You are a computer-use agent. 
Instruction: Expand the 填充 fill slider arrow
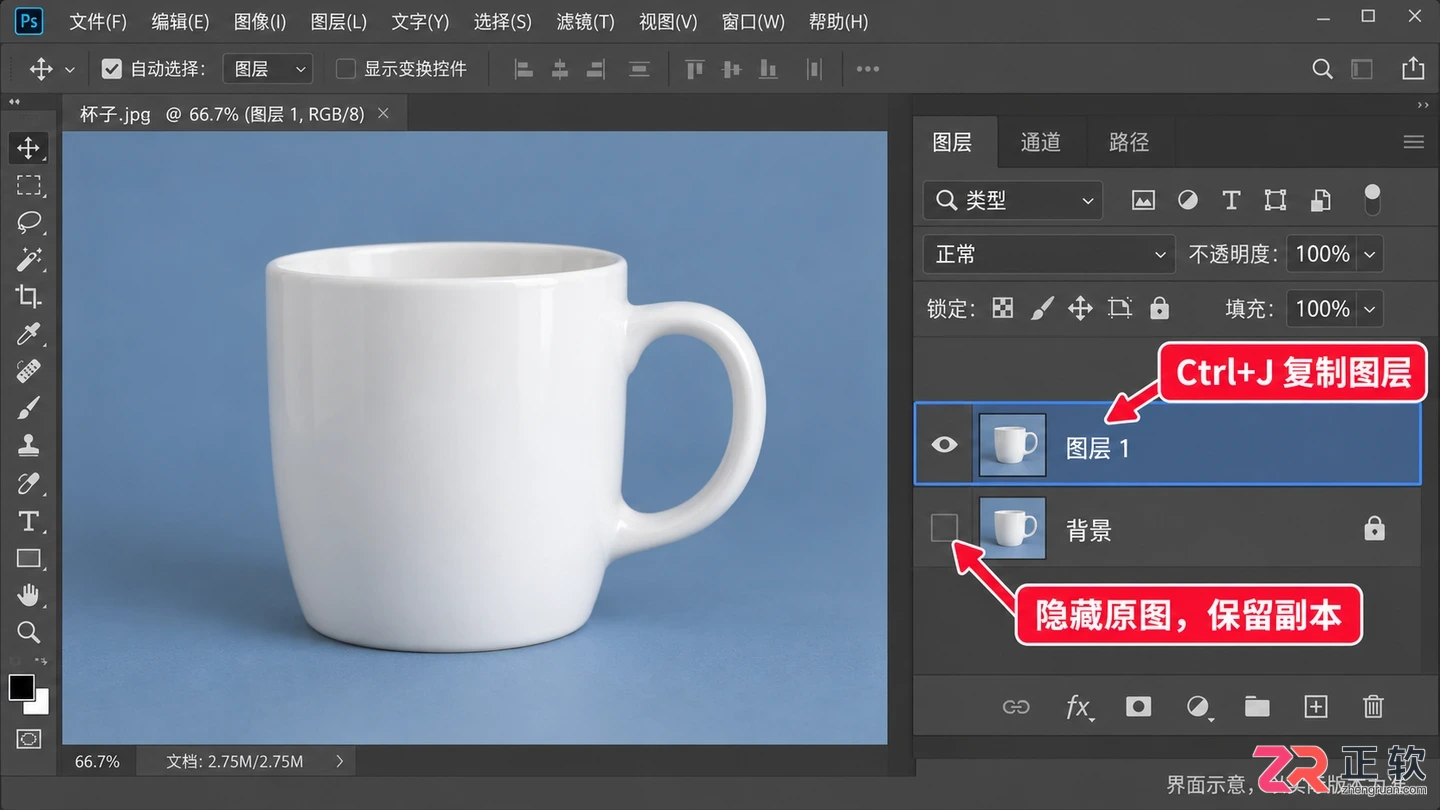click(1370, 309)
